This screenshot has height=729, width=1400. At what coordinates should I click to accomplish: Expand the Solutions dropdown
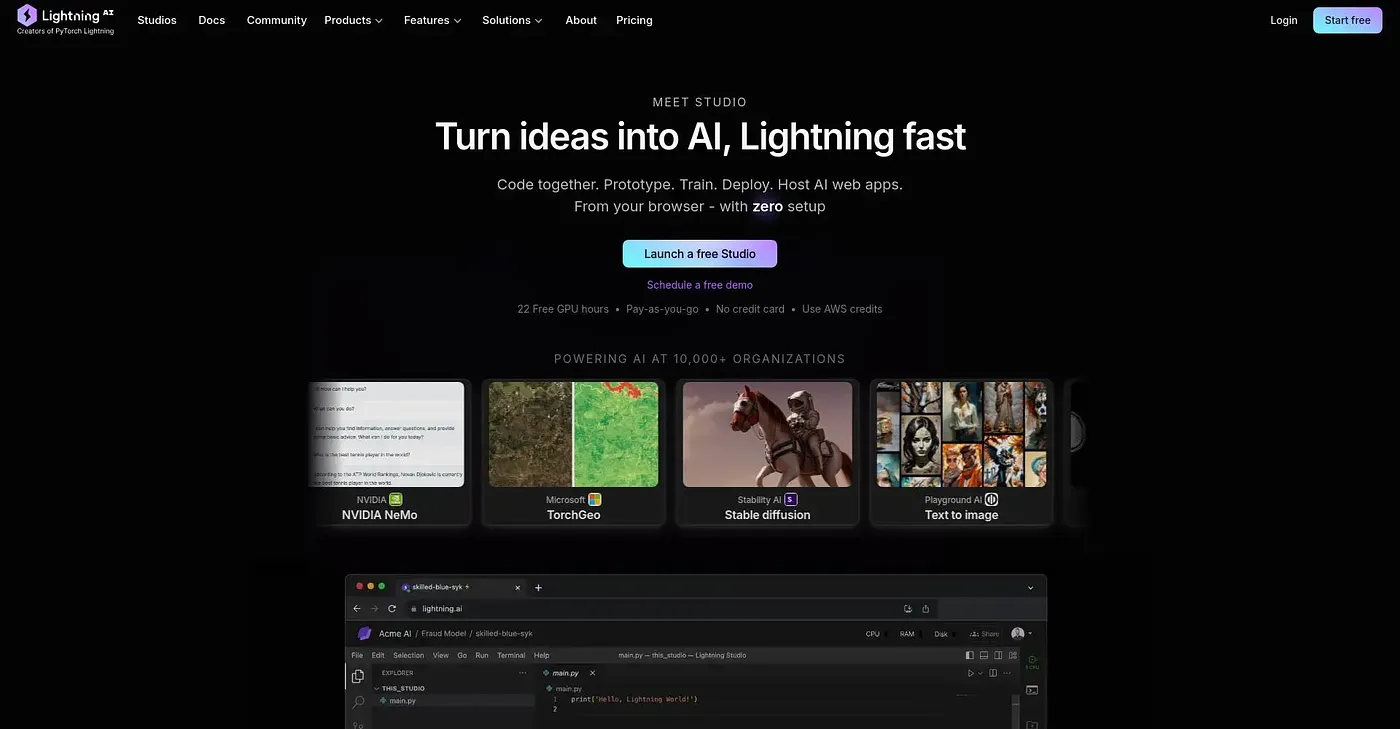pyautogui.click(x=512, y=20)
